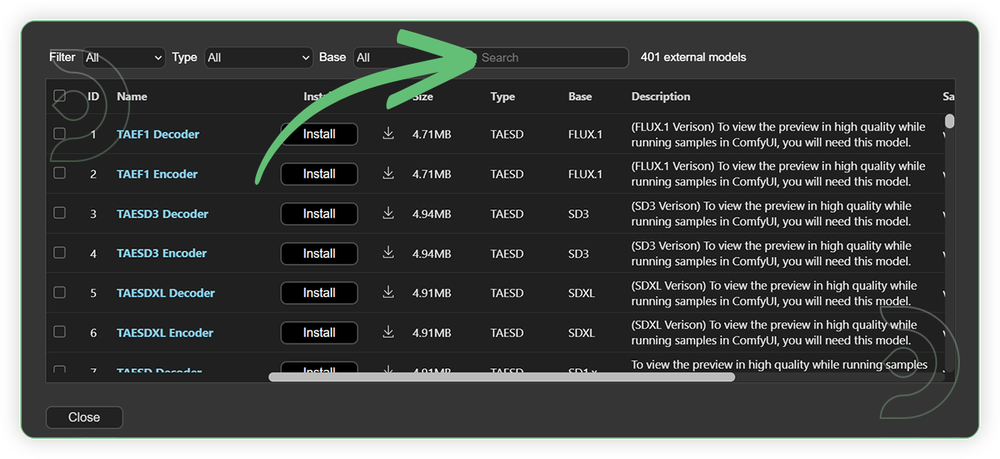The height and width of the screenshot is (459, 1000).
Task: Click the vertical scrollbar thumb
Action: [950, 121]
